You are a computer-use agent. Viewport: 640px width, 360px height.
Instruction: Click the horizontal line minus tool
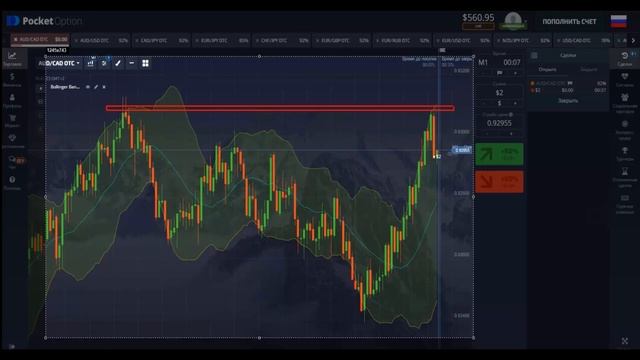pos(131,63)
